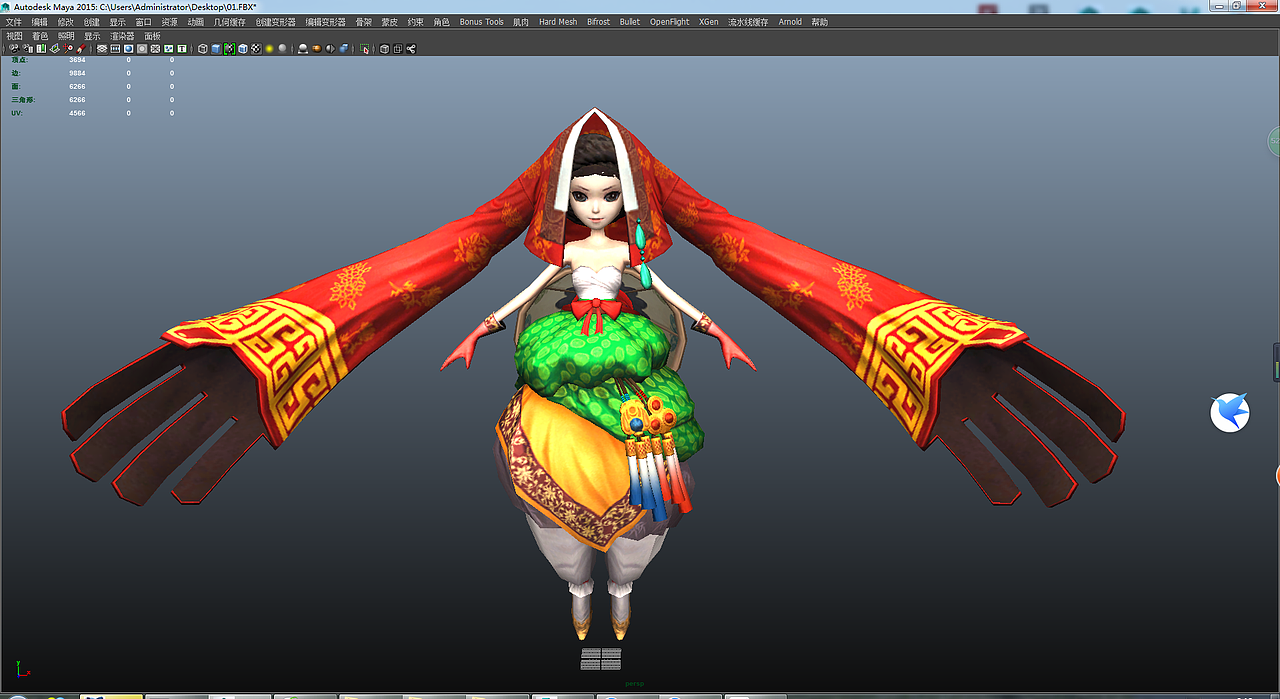Enable Smooth Shade All cube icon

[216, 48]
